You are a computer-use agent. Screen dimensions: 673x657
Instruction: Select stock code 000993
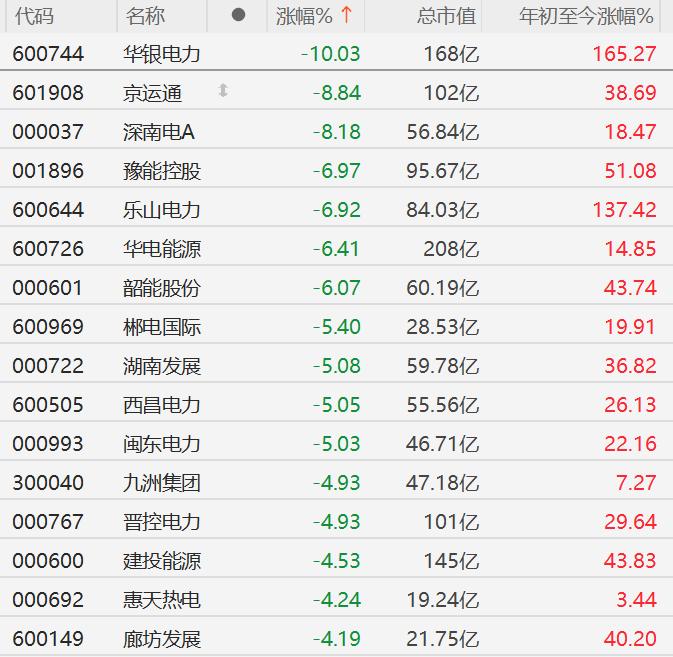[48, 444]
